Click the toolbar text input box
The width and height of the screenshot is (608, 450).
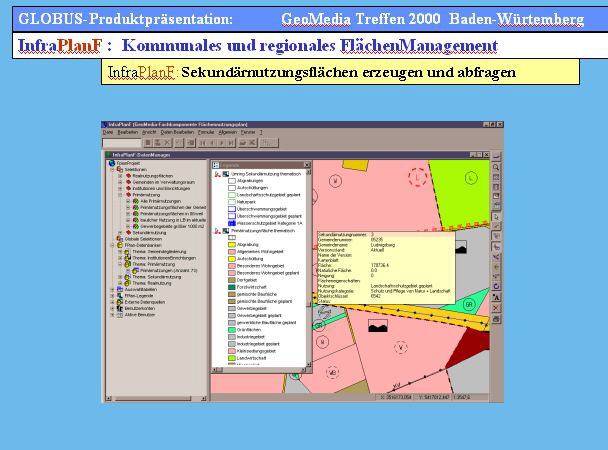coord(122,143)
